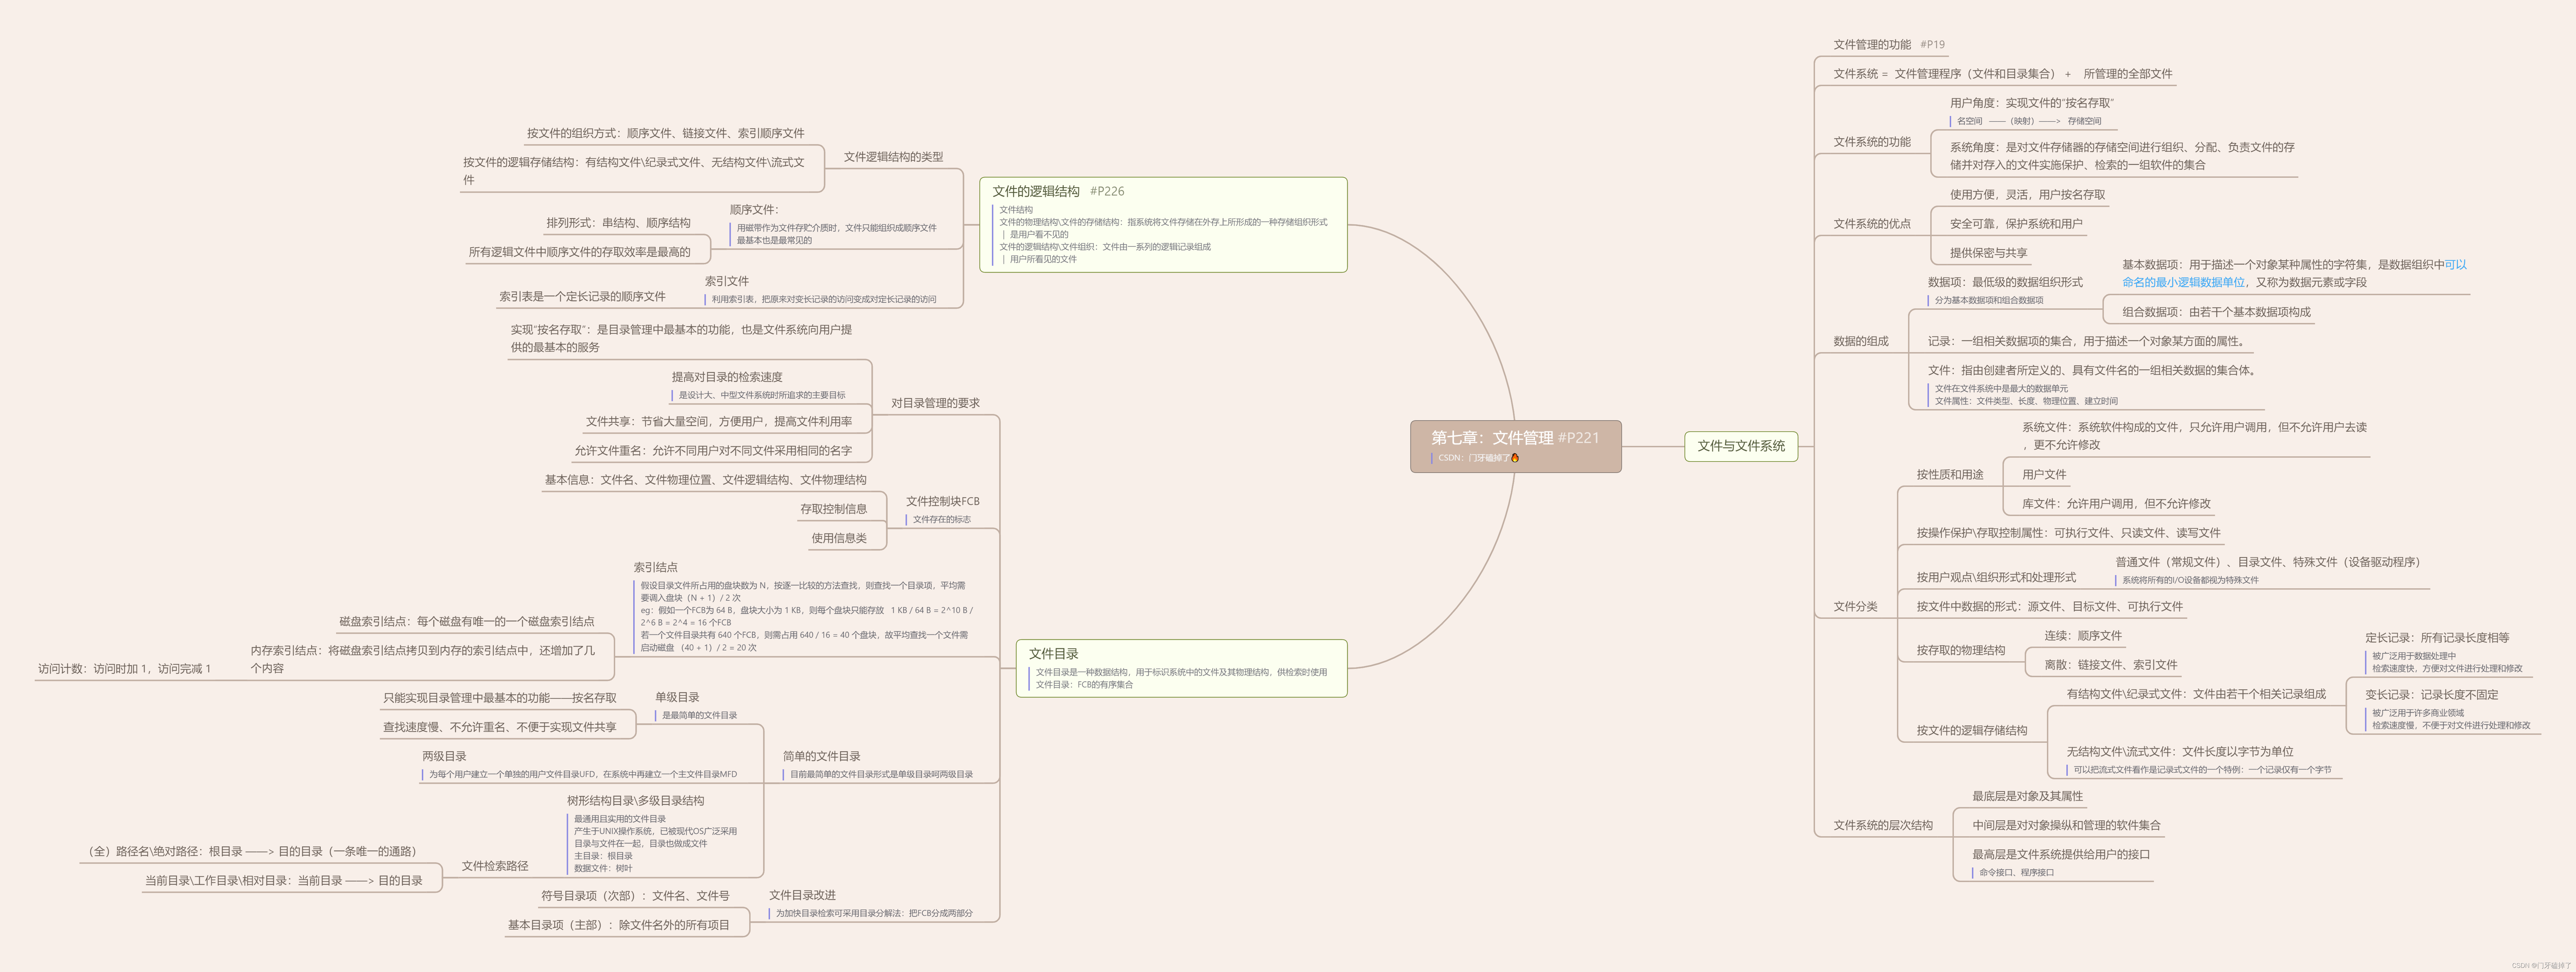
Task: Select the 文件目录 node box
Action: [1181, 668]
